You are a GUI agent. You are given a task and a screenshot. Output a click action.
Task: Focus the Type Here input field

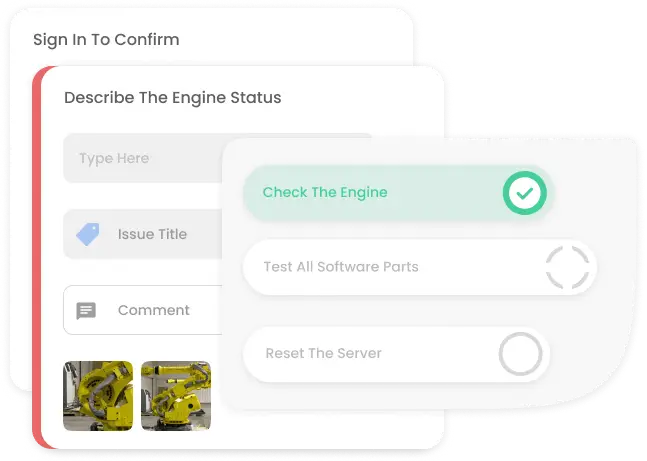[143, 158]
